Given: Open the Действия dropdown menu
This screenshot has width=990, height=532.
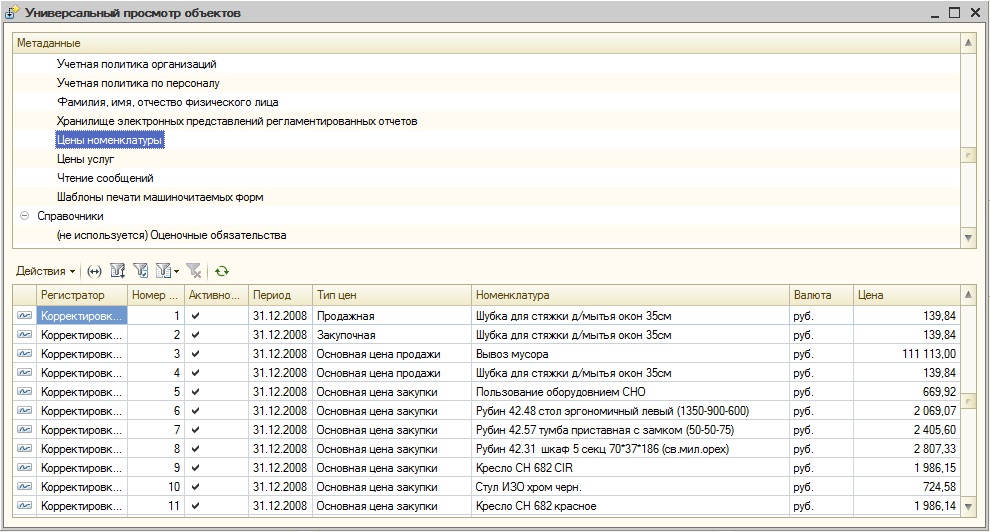Looking at the screenshot, I should (x=46, y=271).
